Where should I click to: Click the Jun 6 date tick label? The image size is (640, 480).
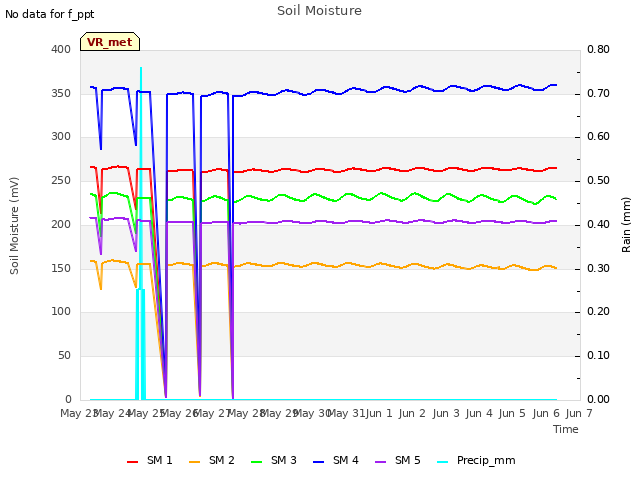pos(546,413)
